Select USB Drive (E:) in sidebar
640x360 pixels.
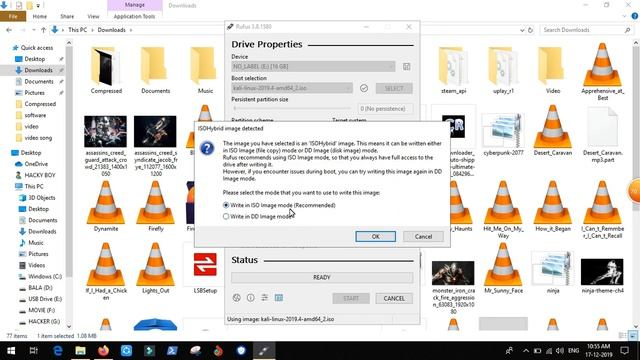tap(44, 299)
